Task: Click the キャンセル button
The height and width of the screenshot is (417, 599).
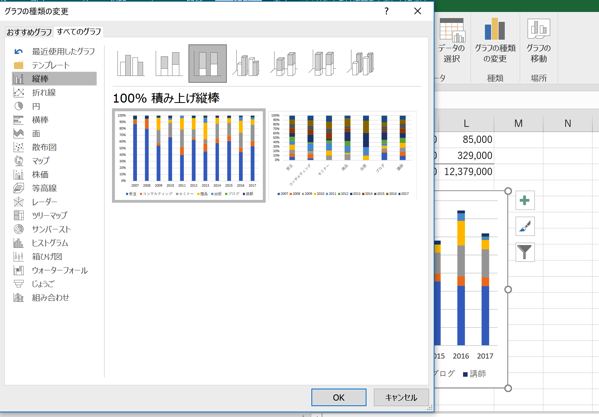Action: (401, 398)
